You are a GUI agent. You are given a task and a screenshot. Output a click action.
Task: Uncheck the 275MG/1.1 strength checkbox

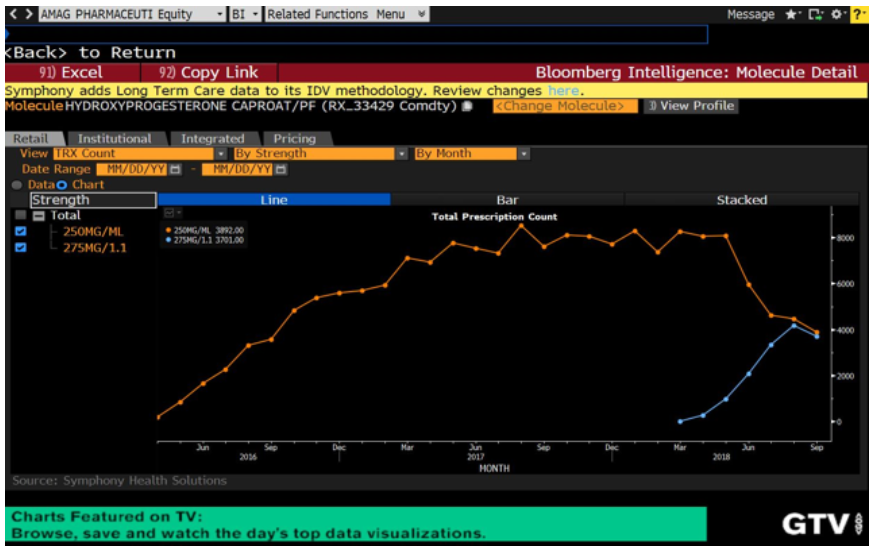[20, 248]
